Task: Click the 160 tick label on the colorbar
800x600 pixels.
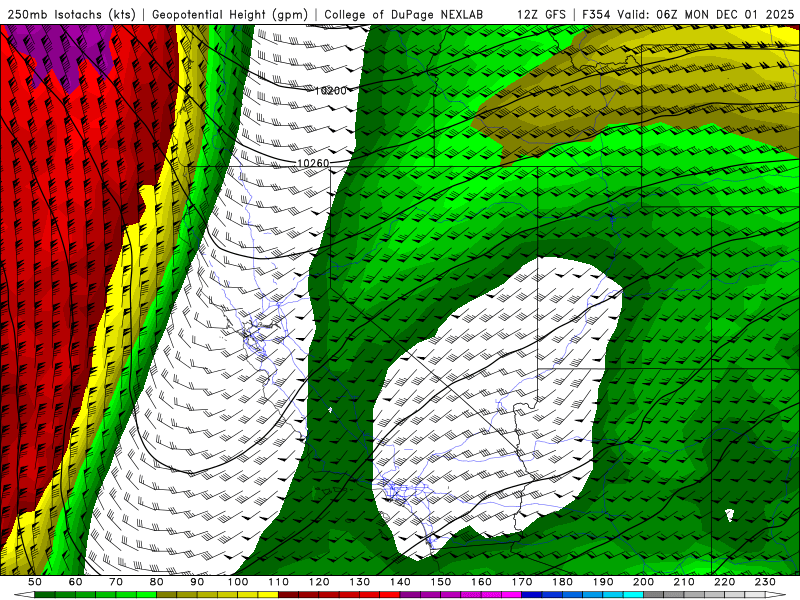Action: click(481, 582)
